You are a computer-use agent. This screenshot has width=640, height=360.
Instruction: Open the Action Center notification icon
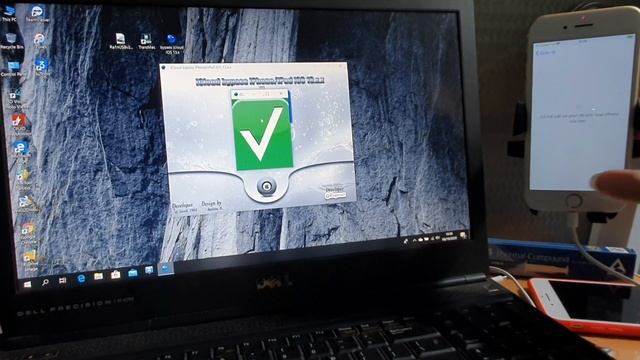tap(463, 235)
